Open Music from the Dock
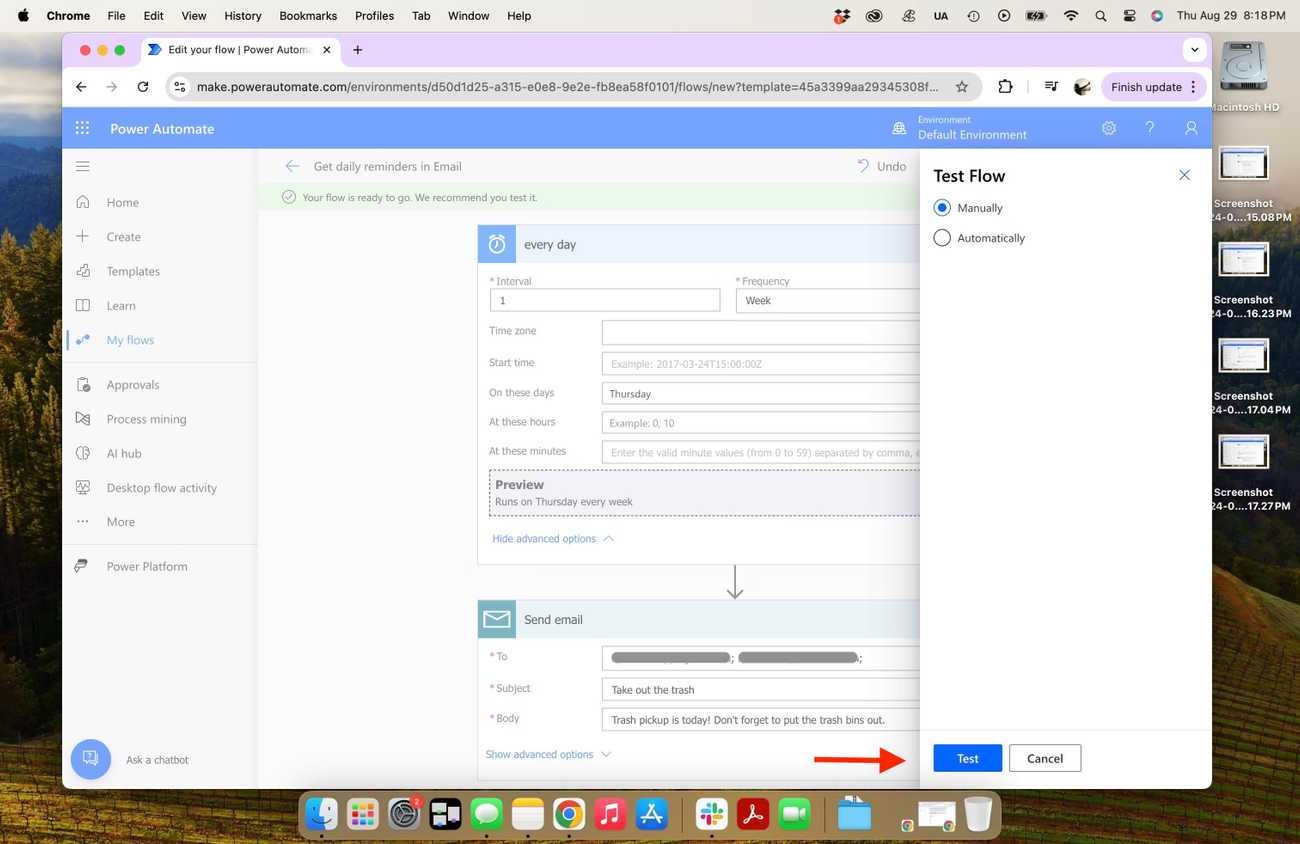The height and width of the screenshot is (844, 1300). (610, 814)
